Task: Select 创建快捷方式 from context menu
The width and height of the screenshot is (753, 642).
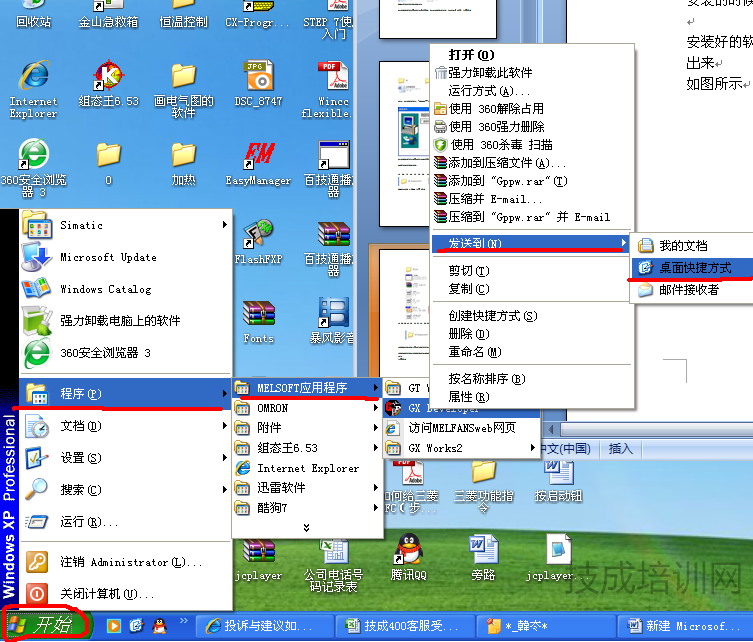Action: click(492, 316)
